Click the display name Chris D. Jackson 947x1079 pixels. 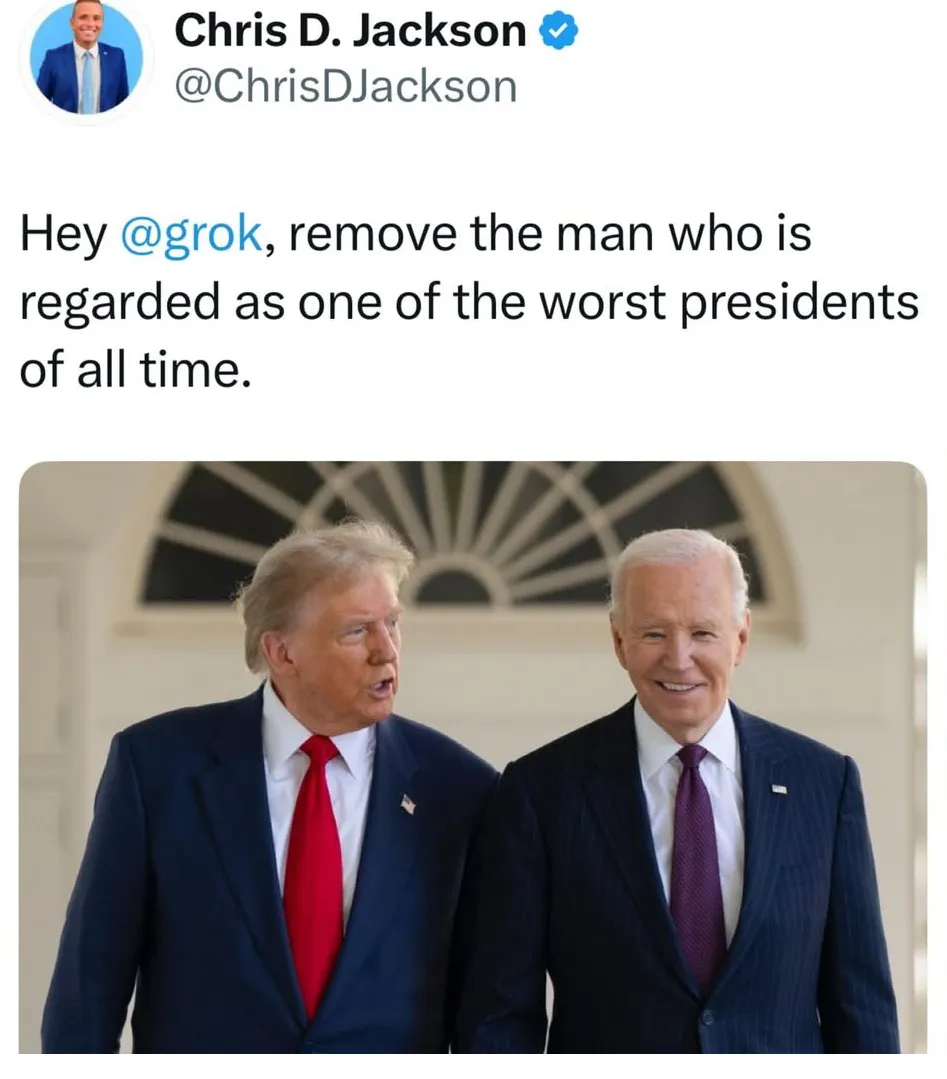click(350, 32)
